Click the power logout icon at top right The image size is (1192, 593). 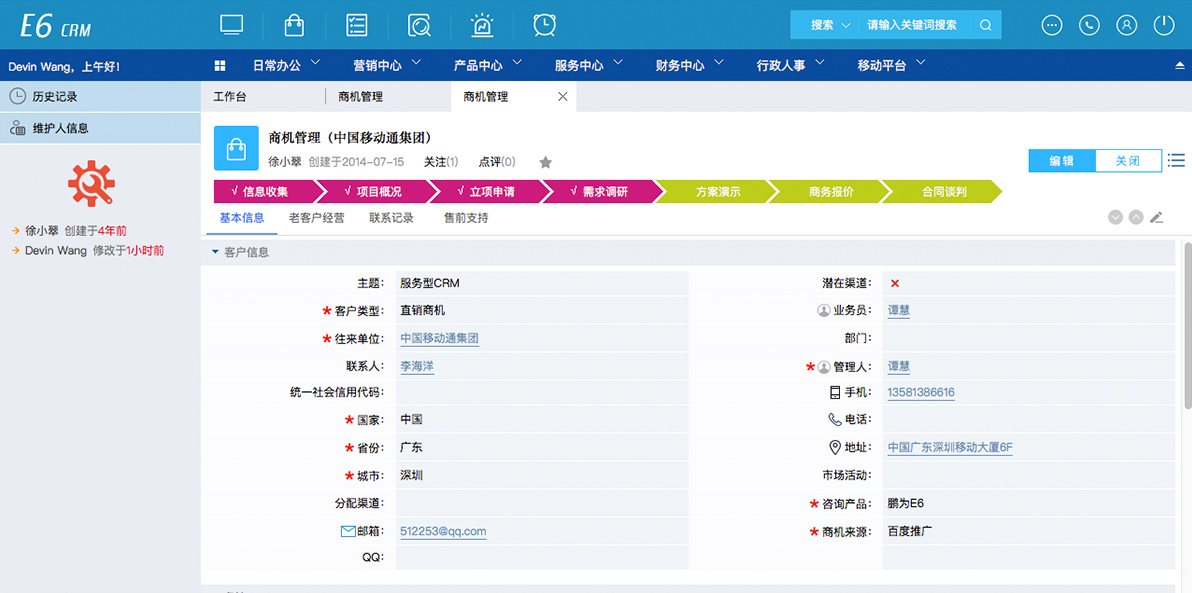[1163, 24]
